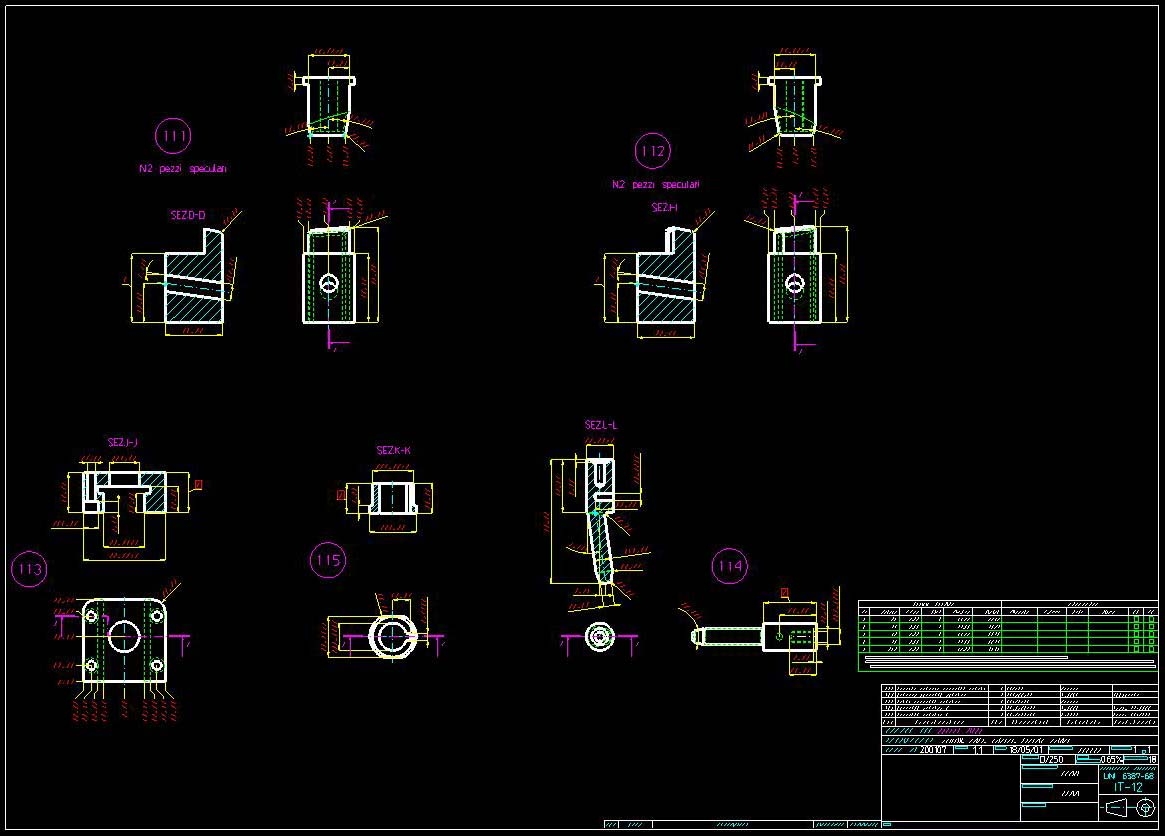Click the SEZ.L-L section title text
Image resolution: width=1165 pixels, height=836 pixels.
tap(601, 425)
